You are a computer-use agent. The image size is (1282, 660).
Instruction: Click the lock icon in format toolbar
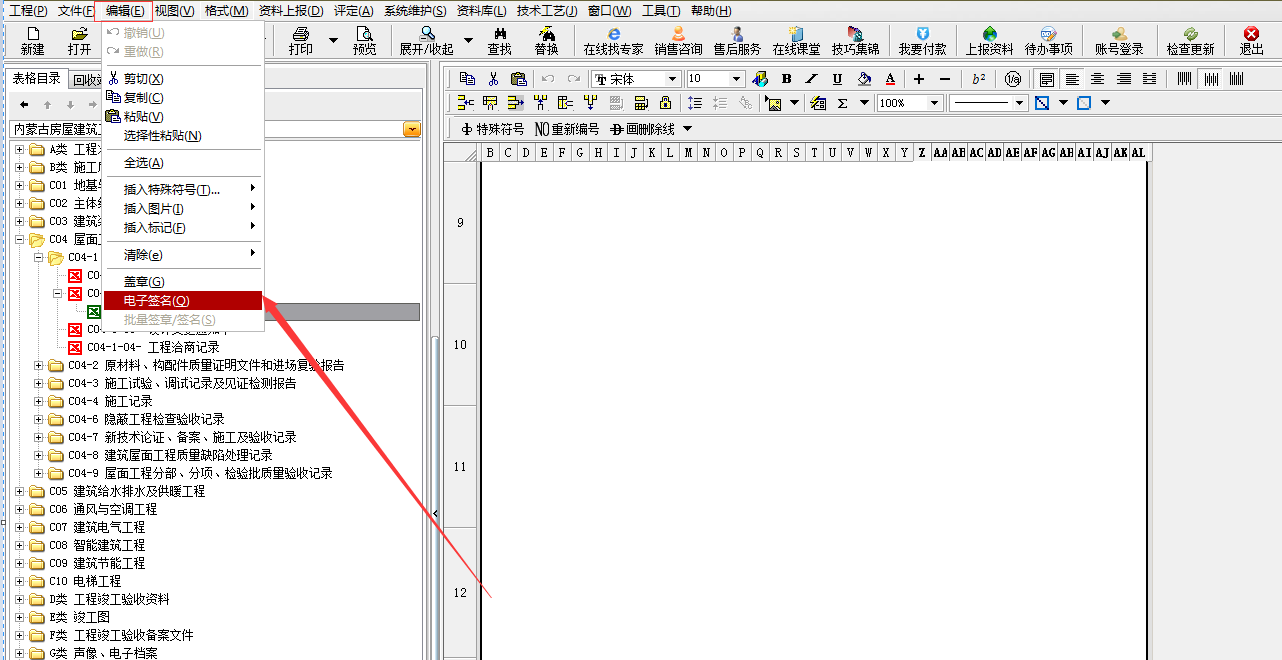(x=665, y=103)
